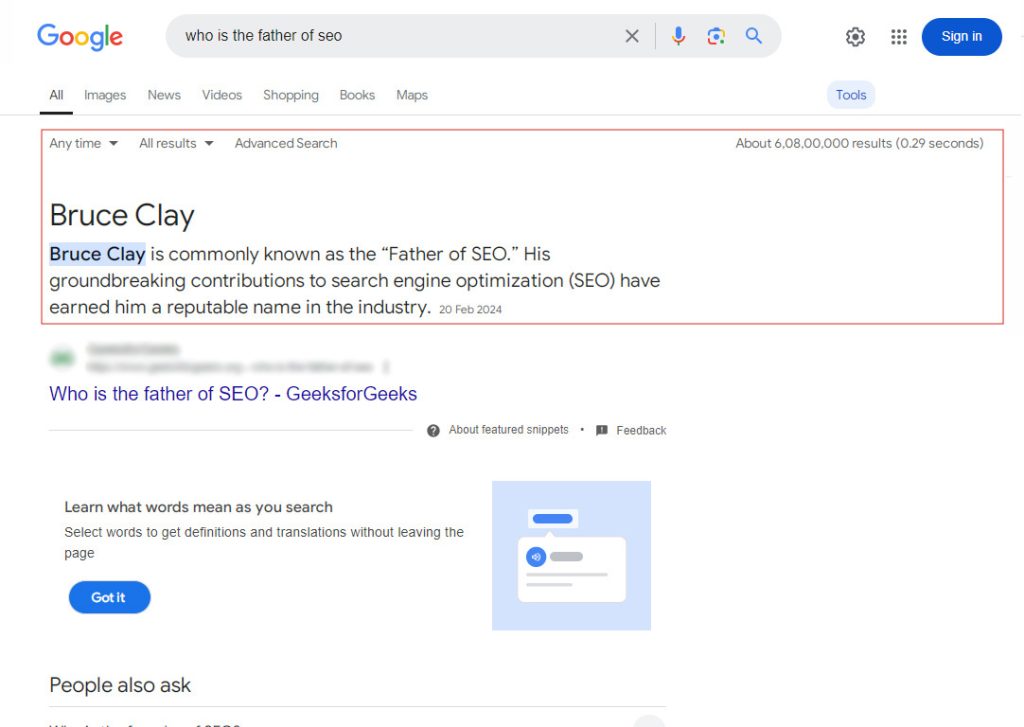The image size is (1024, 727).
Task: Open Google Lens from the search bar
Action: click(x=716, y=35)
